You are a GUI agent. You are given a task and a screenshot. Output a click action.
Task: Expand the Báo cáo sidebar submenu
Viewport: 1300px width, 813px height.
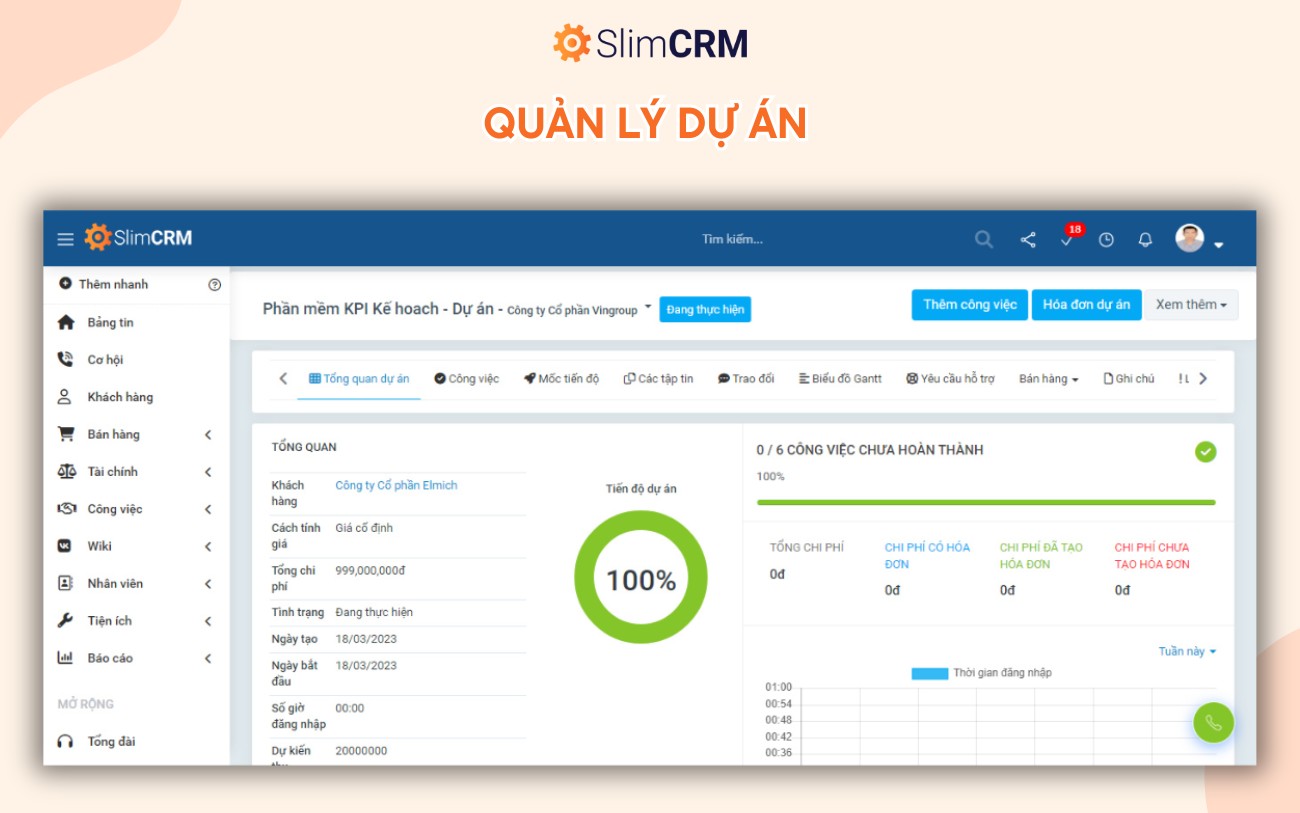click(208, 658)
